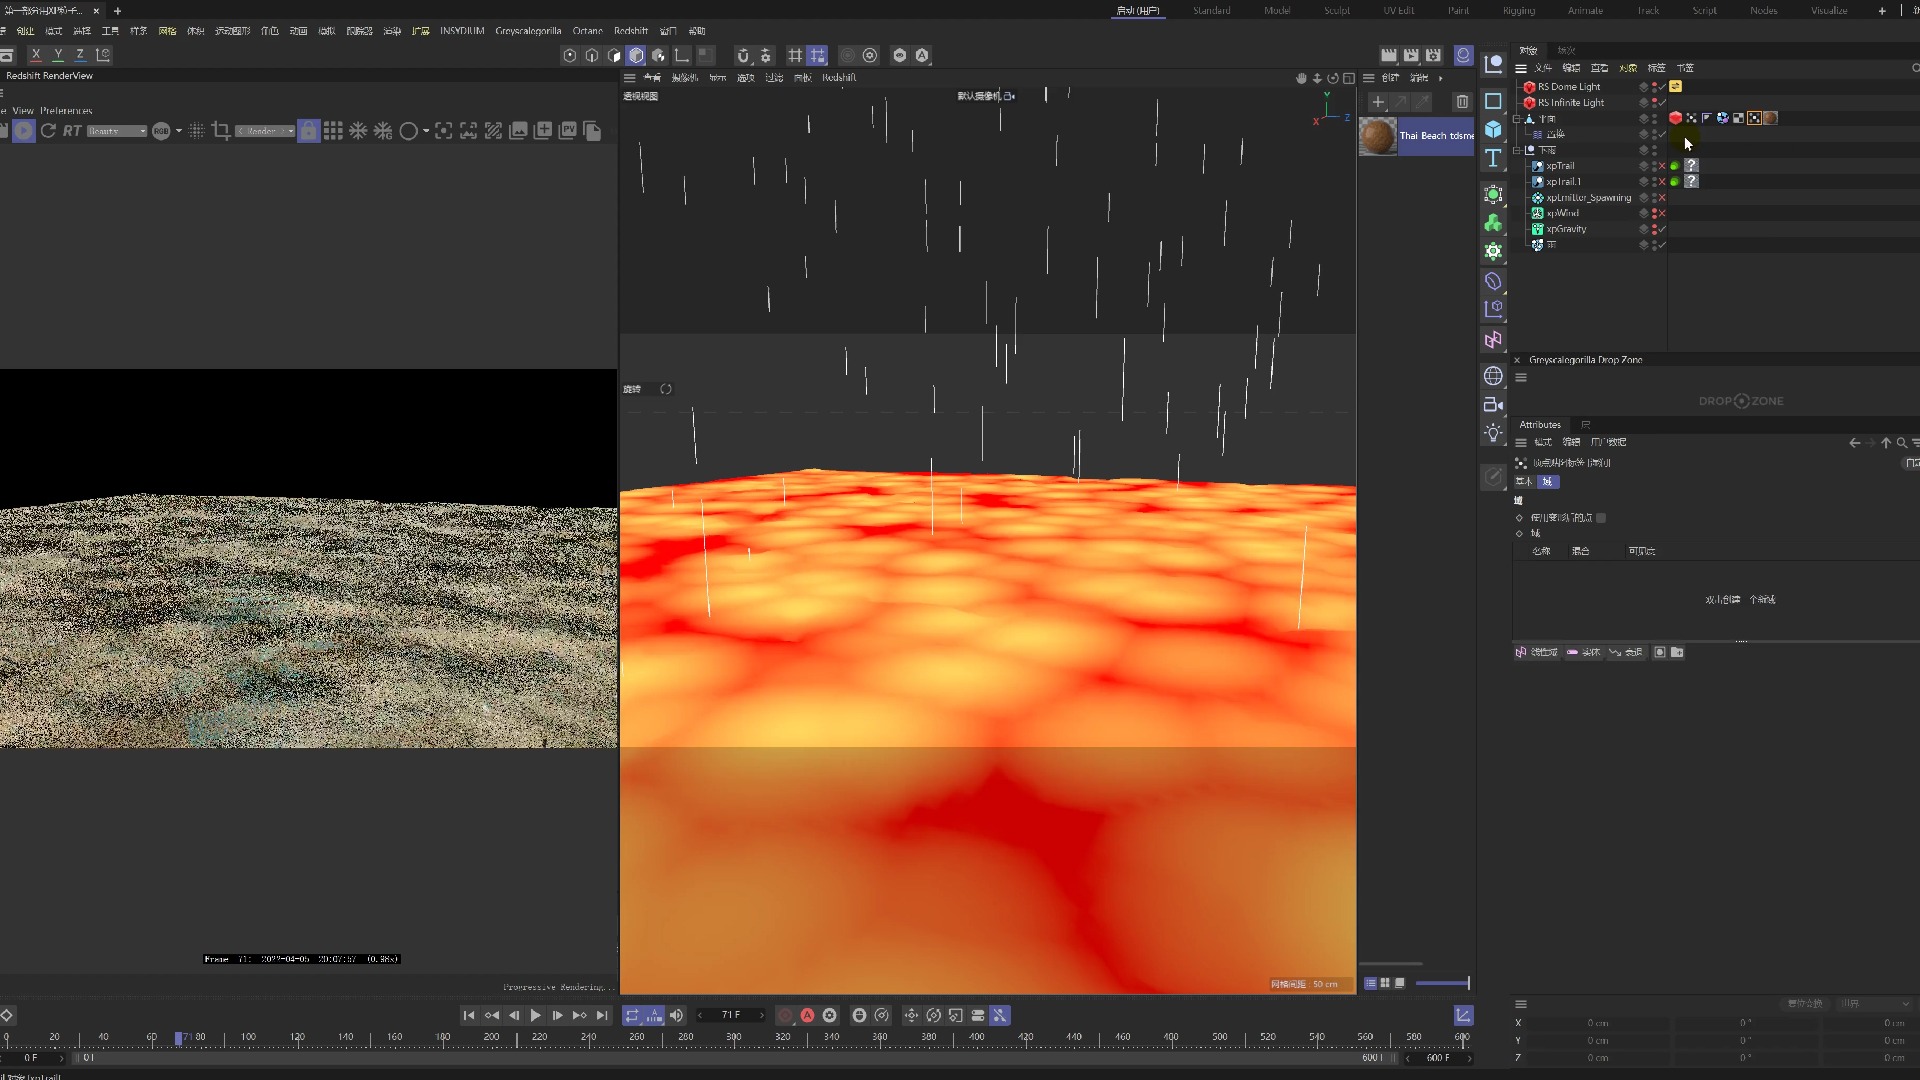The image size is (1920, 1080).
Task: Click the green cloner MoGraph icon
Action: 1493,222
